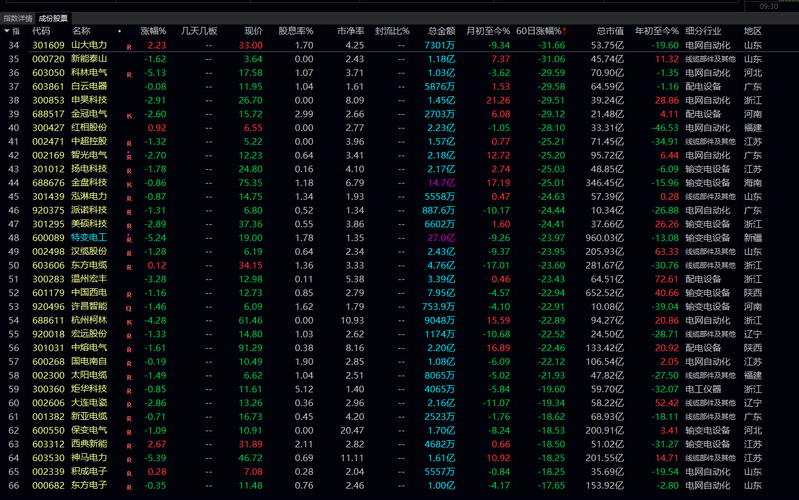Select stock code 600550
The width and height of the screenshot is (799, 500).
point(48,430)
